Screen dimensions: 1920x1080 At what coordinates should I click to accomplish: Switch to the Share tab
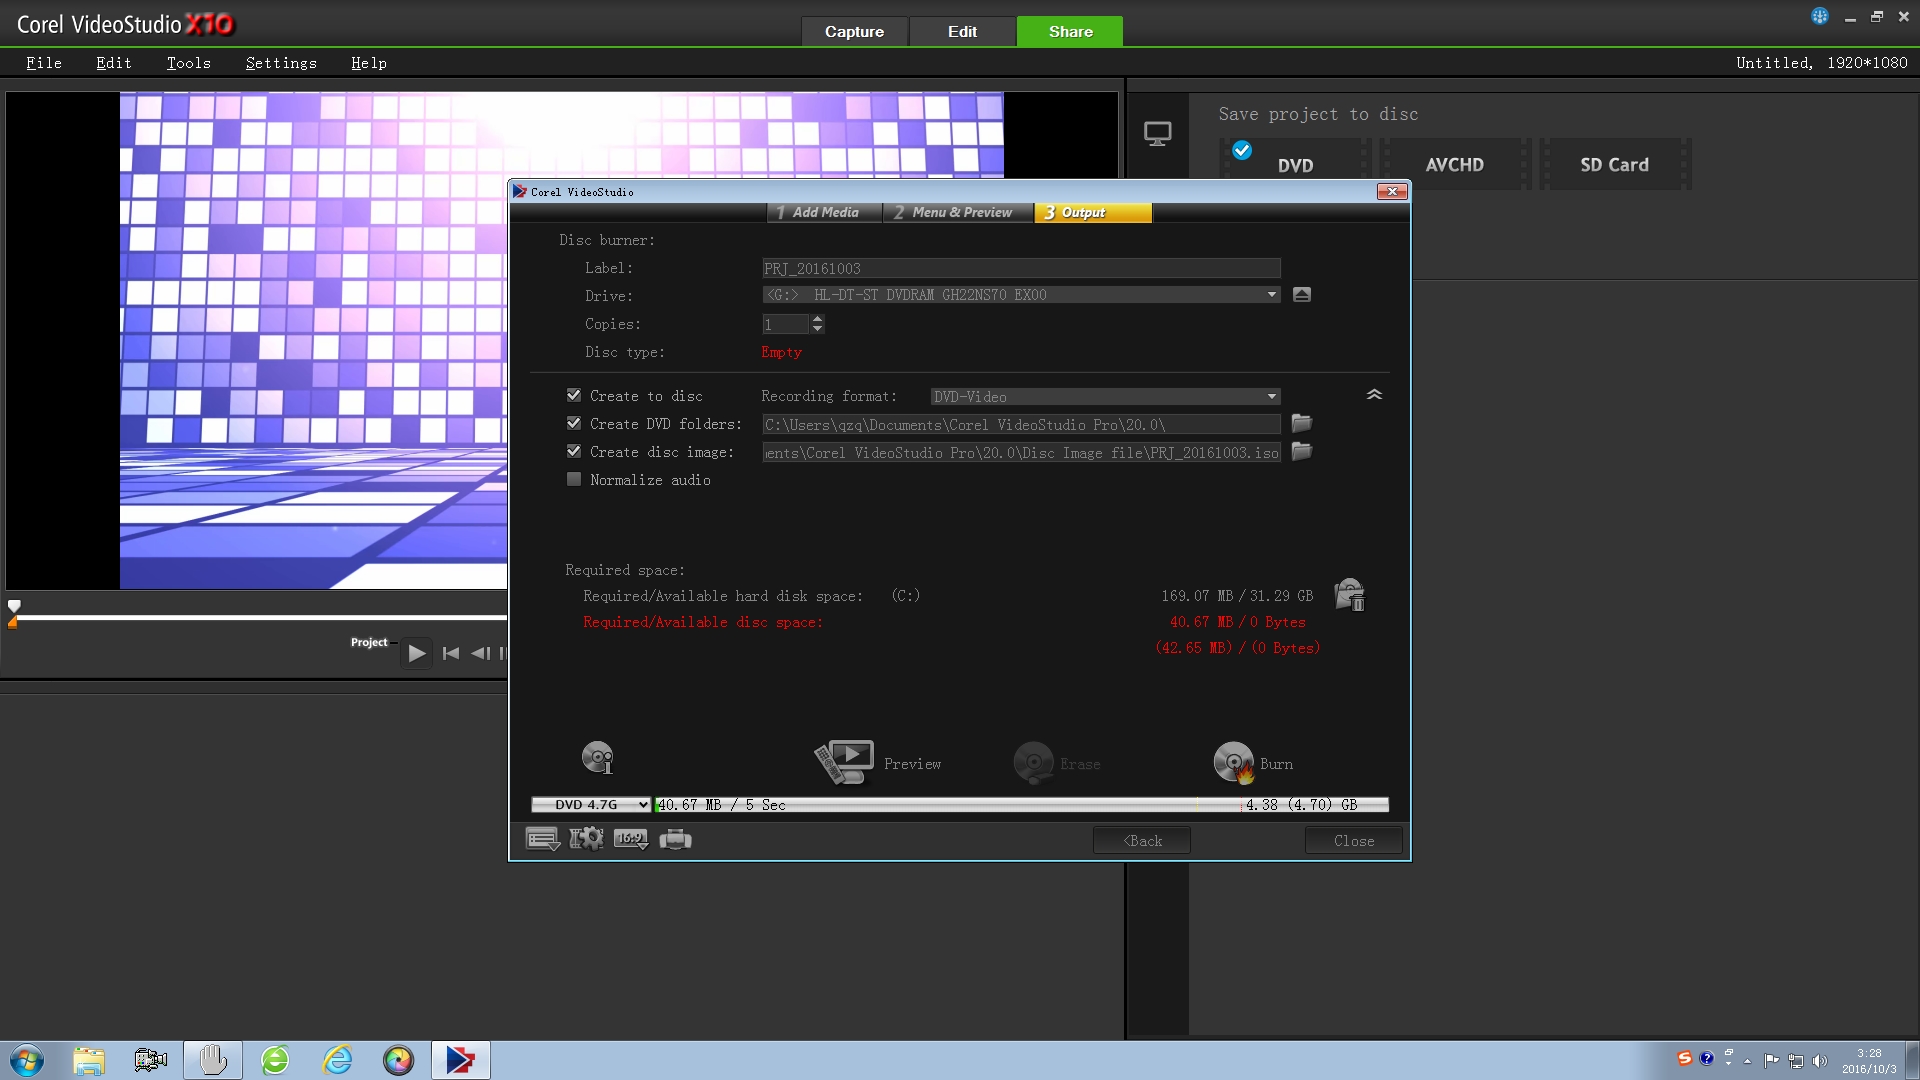[x=1070, y=31]
